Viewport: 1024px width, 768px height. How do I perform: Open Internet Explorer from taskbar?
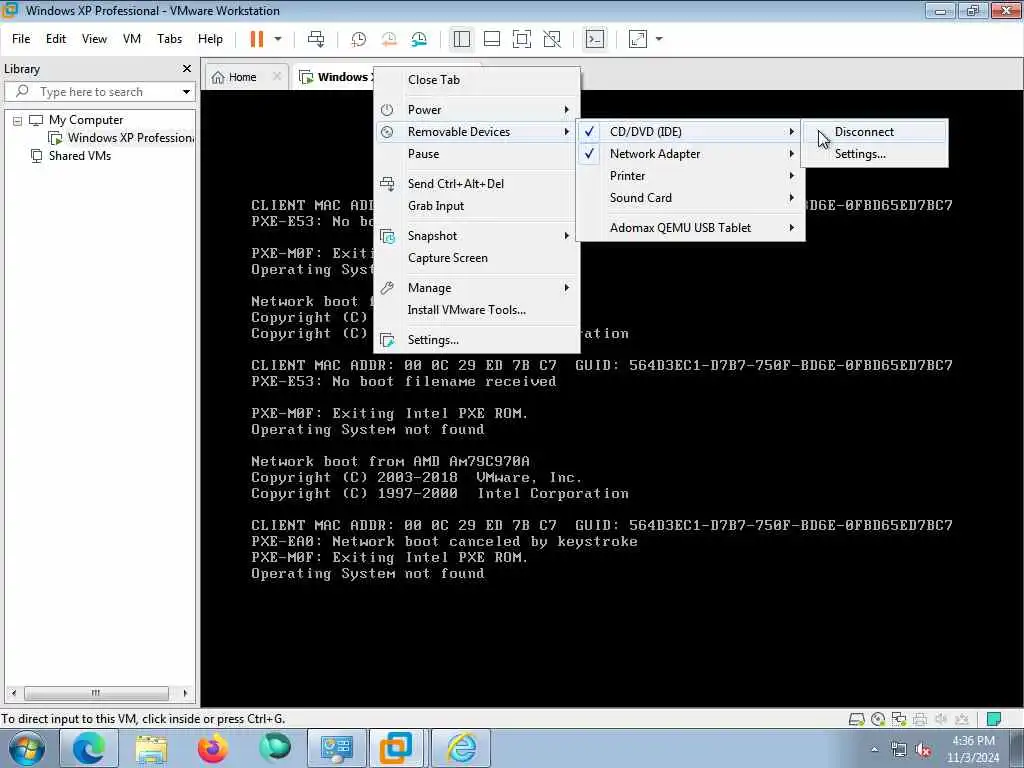coord(461,748)
